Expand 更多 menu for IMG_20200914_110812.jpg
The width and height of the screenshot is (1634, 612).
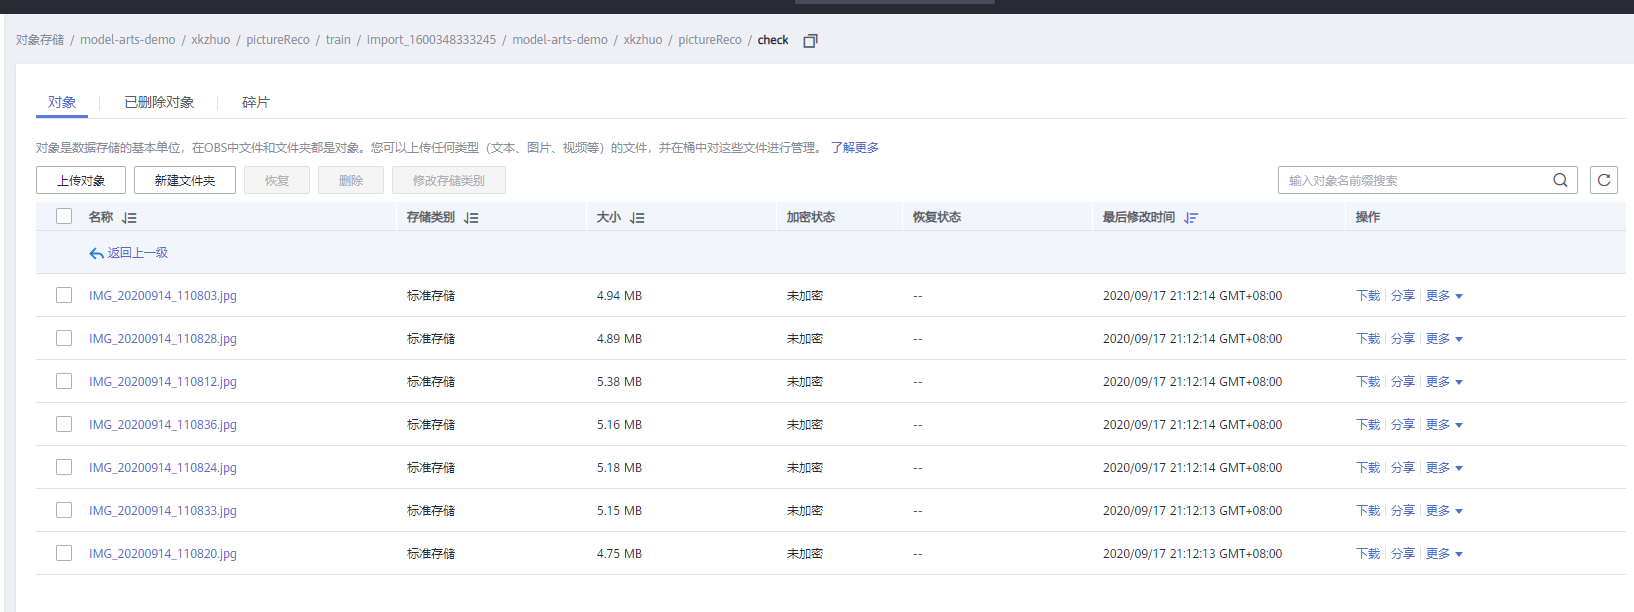click(1444, 382)
